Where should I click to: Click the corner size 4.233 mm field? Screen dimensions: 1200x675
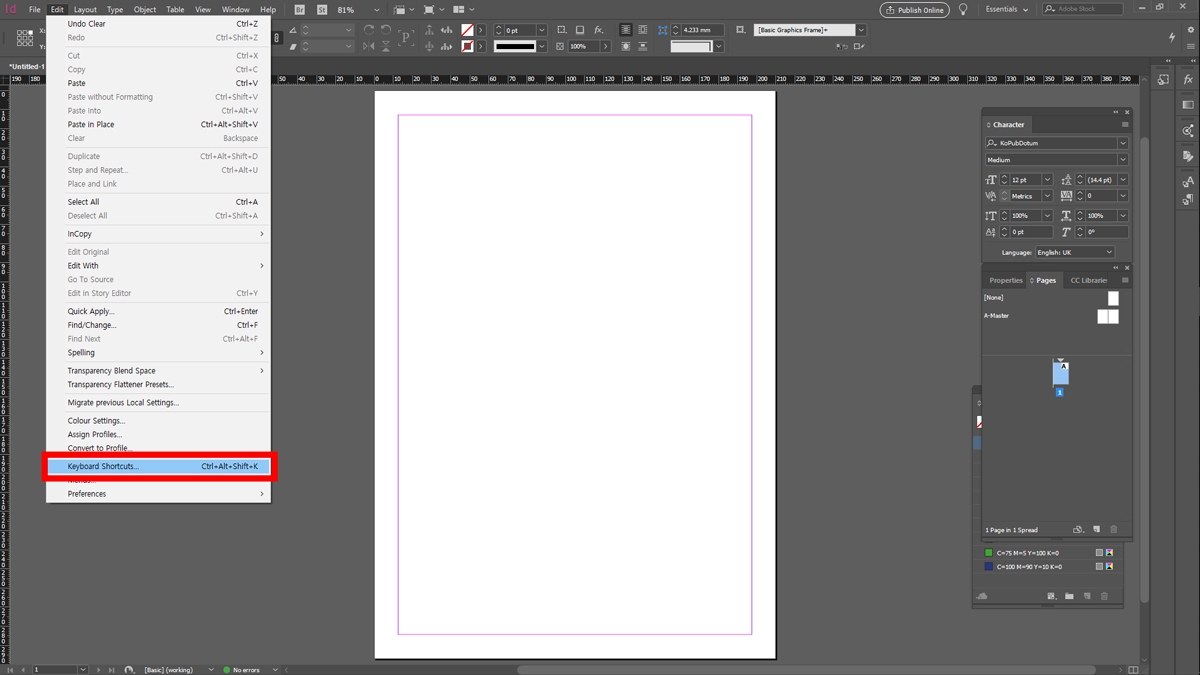[x=703, y=30]
